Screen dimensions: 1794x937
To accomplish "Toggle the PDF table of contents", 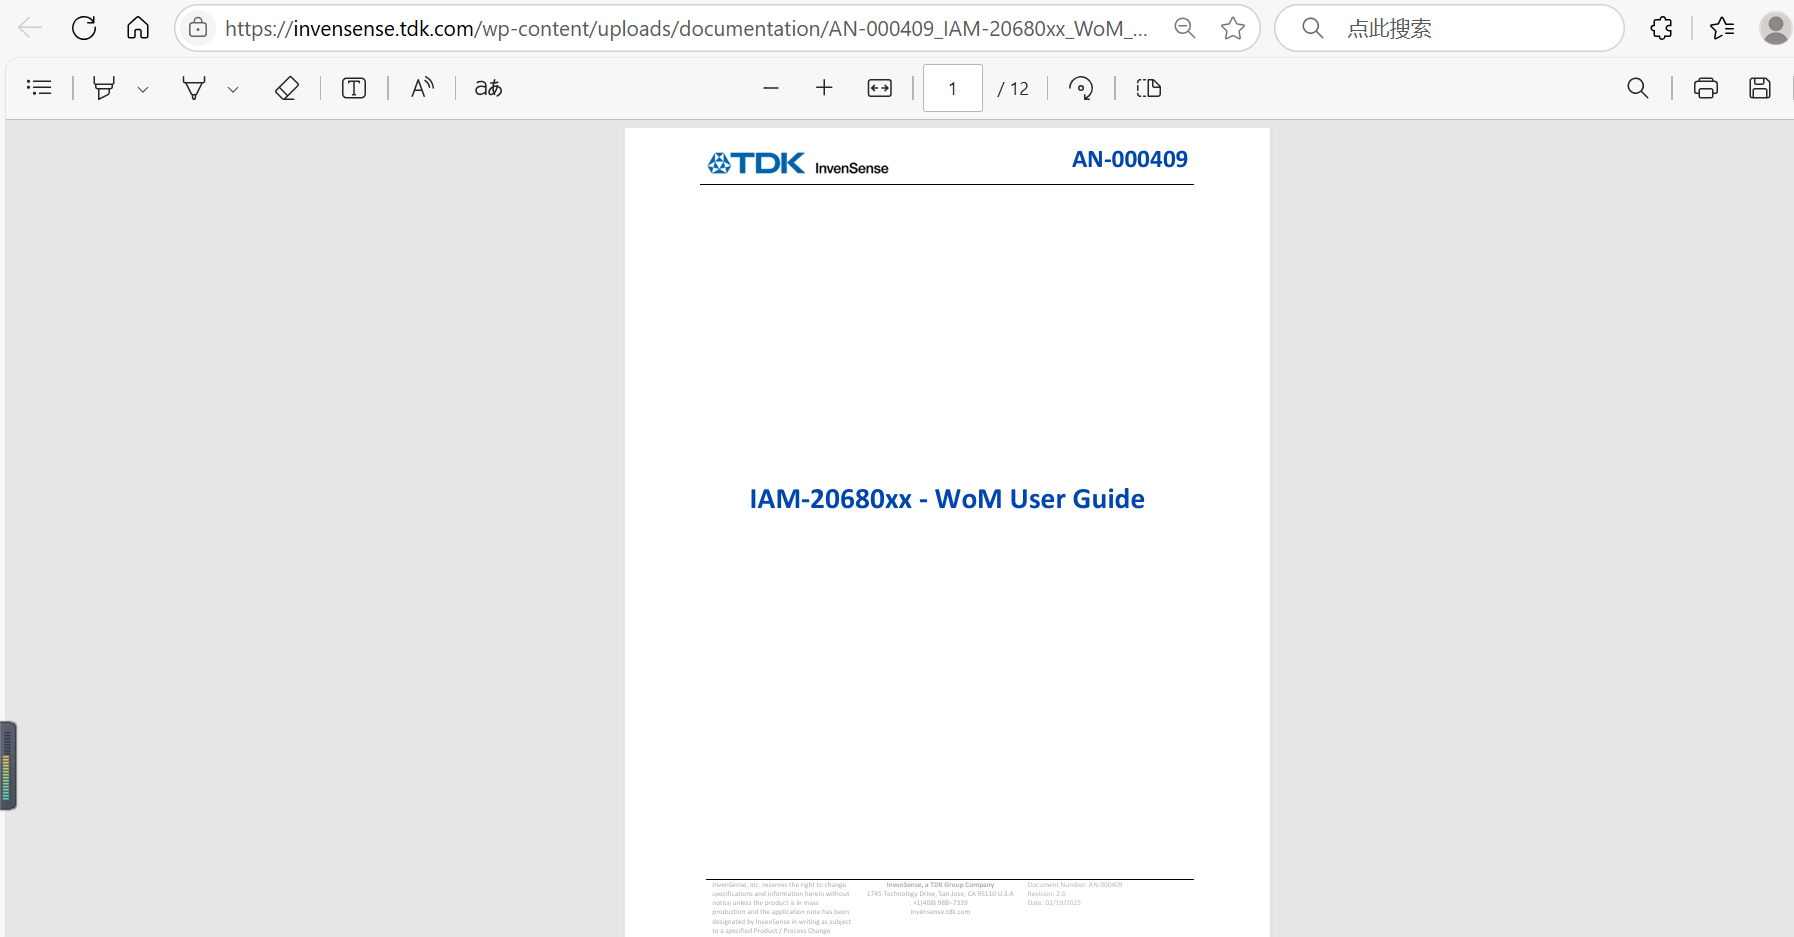I will pyautogui.click(x=39, y=88).
